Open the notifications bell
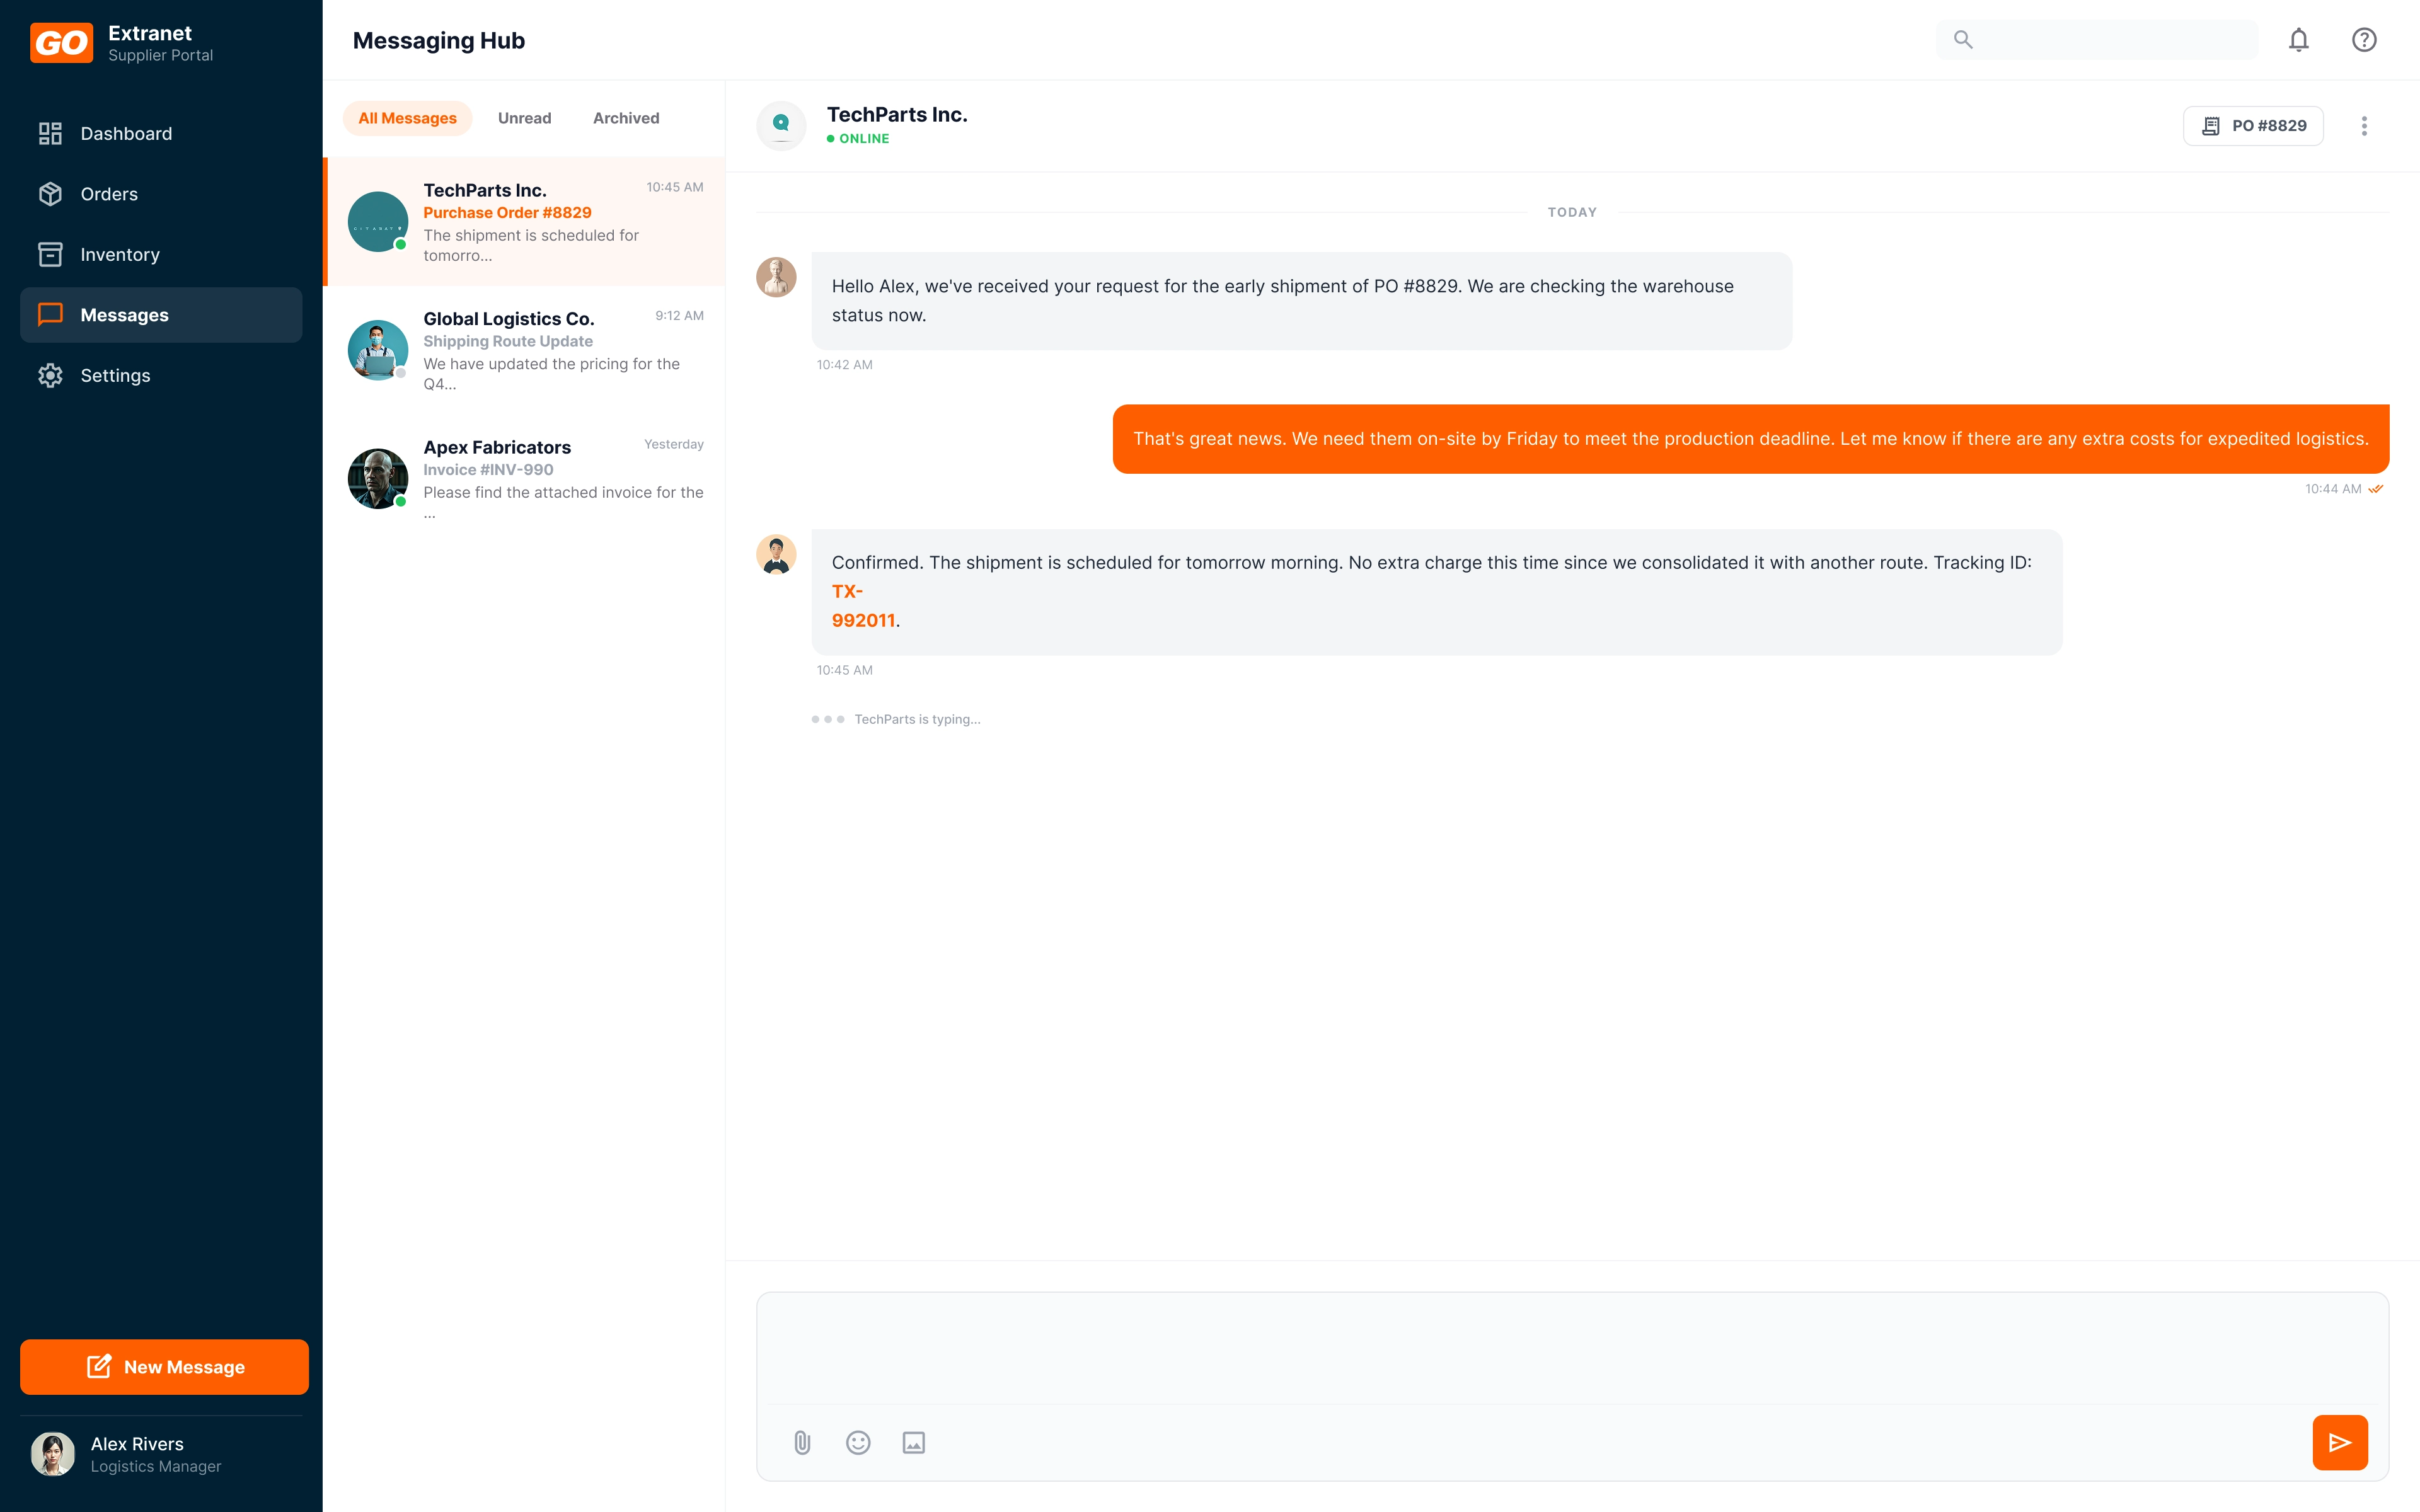The height and width of the screenshot is (1512, 2420). 2298,40
